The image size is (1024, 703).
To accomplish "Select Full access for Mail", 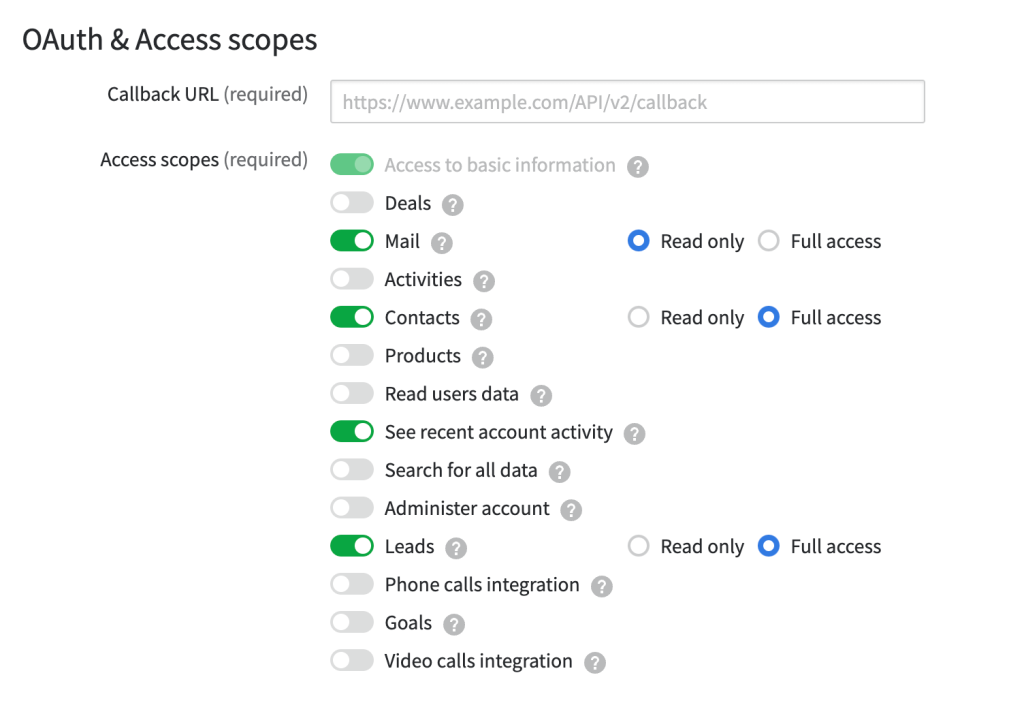I will (x=769, y=242).
